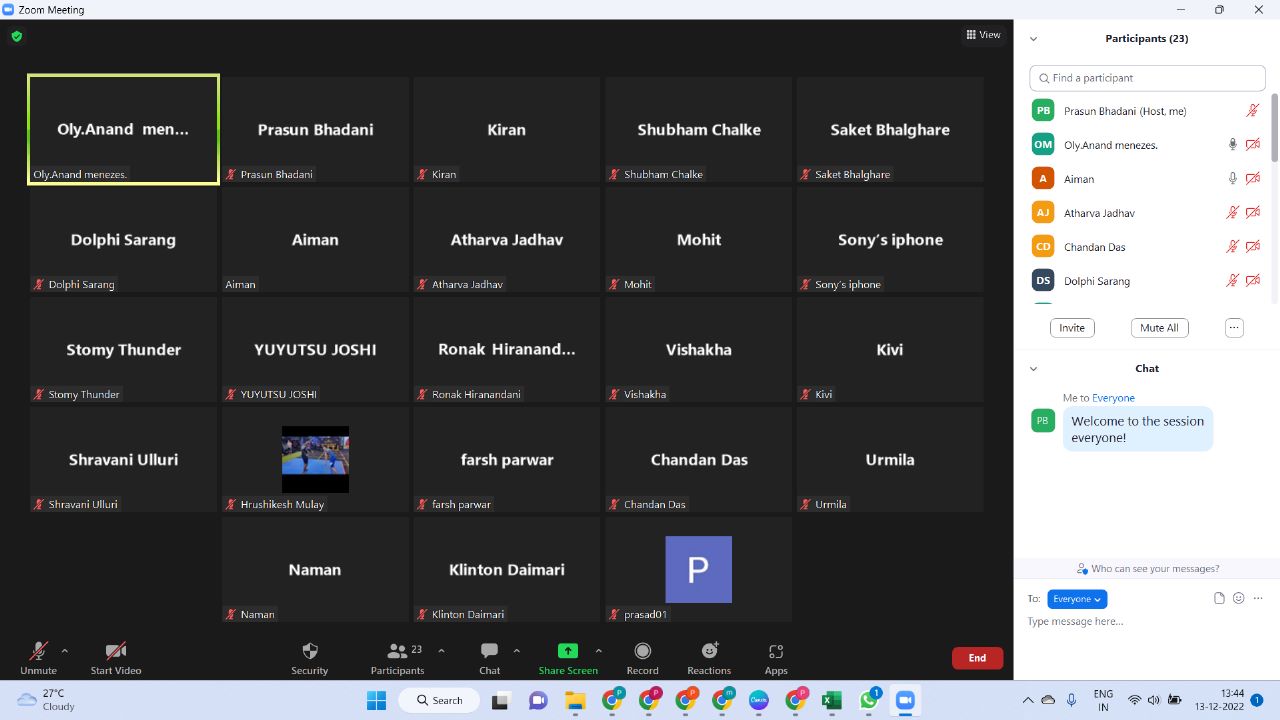Viewport: 1280px width, 720px height.
Task: Open the View layout menu
Action: pyautogui.click(x=983, y=35)
